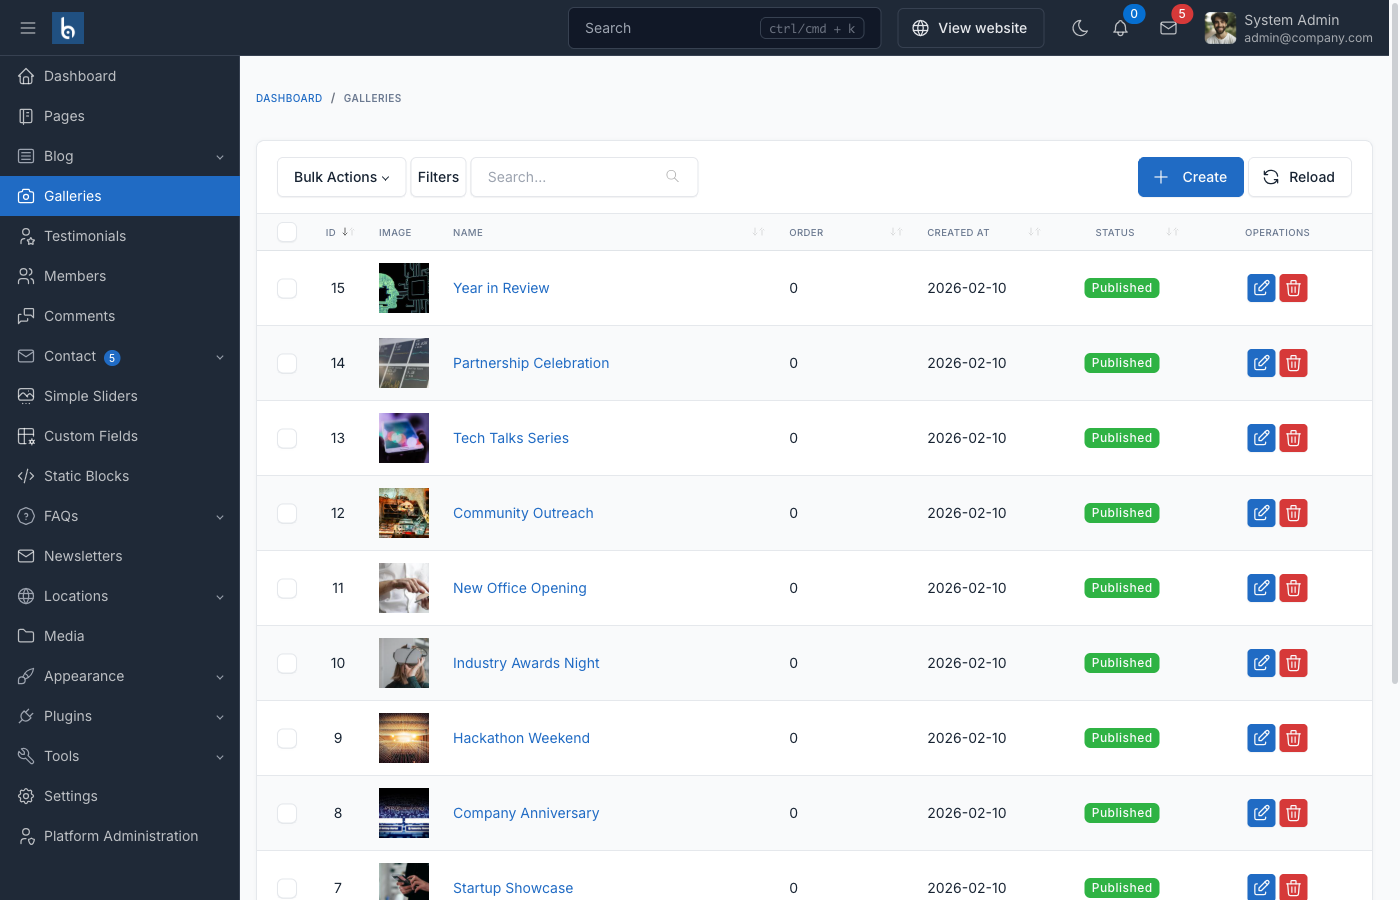Click the Hackathon Weekend thumbnail image
Viewport: 1400px width, 900px height.
pyautogui.click(x=403, y=738)
